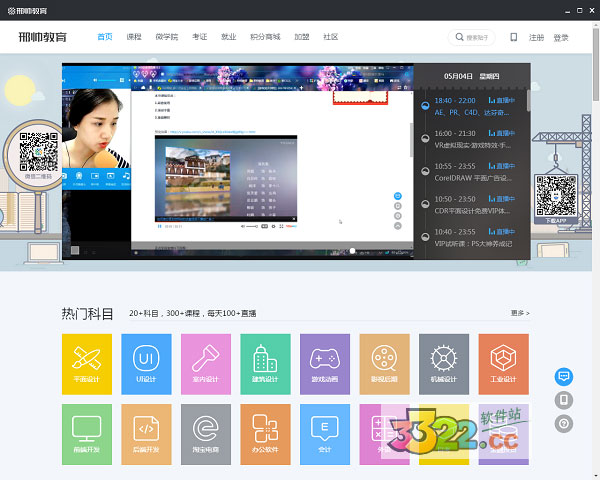Select the 10:40 - 23:55 schedule marker

point(425,237)
